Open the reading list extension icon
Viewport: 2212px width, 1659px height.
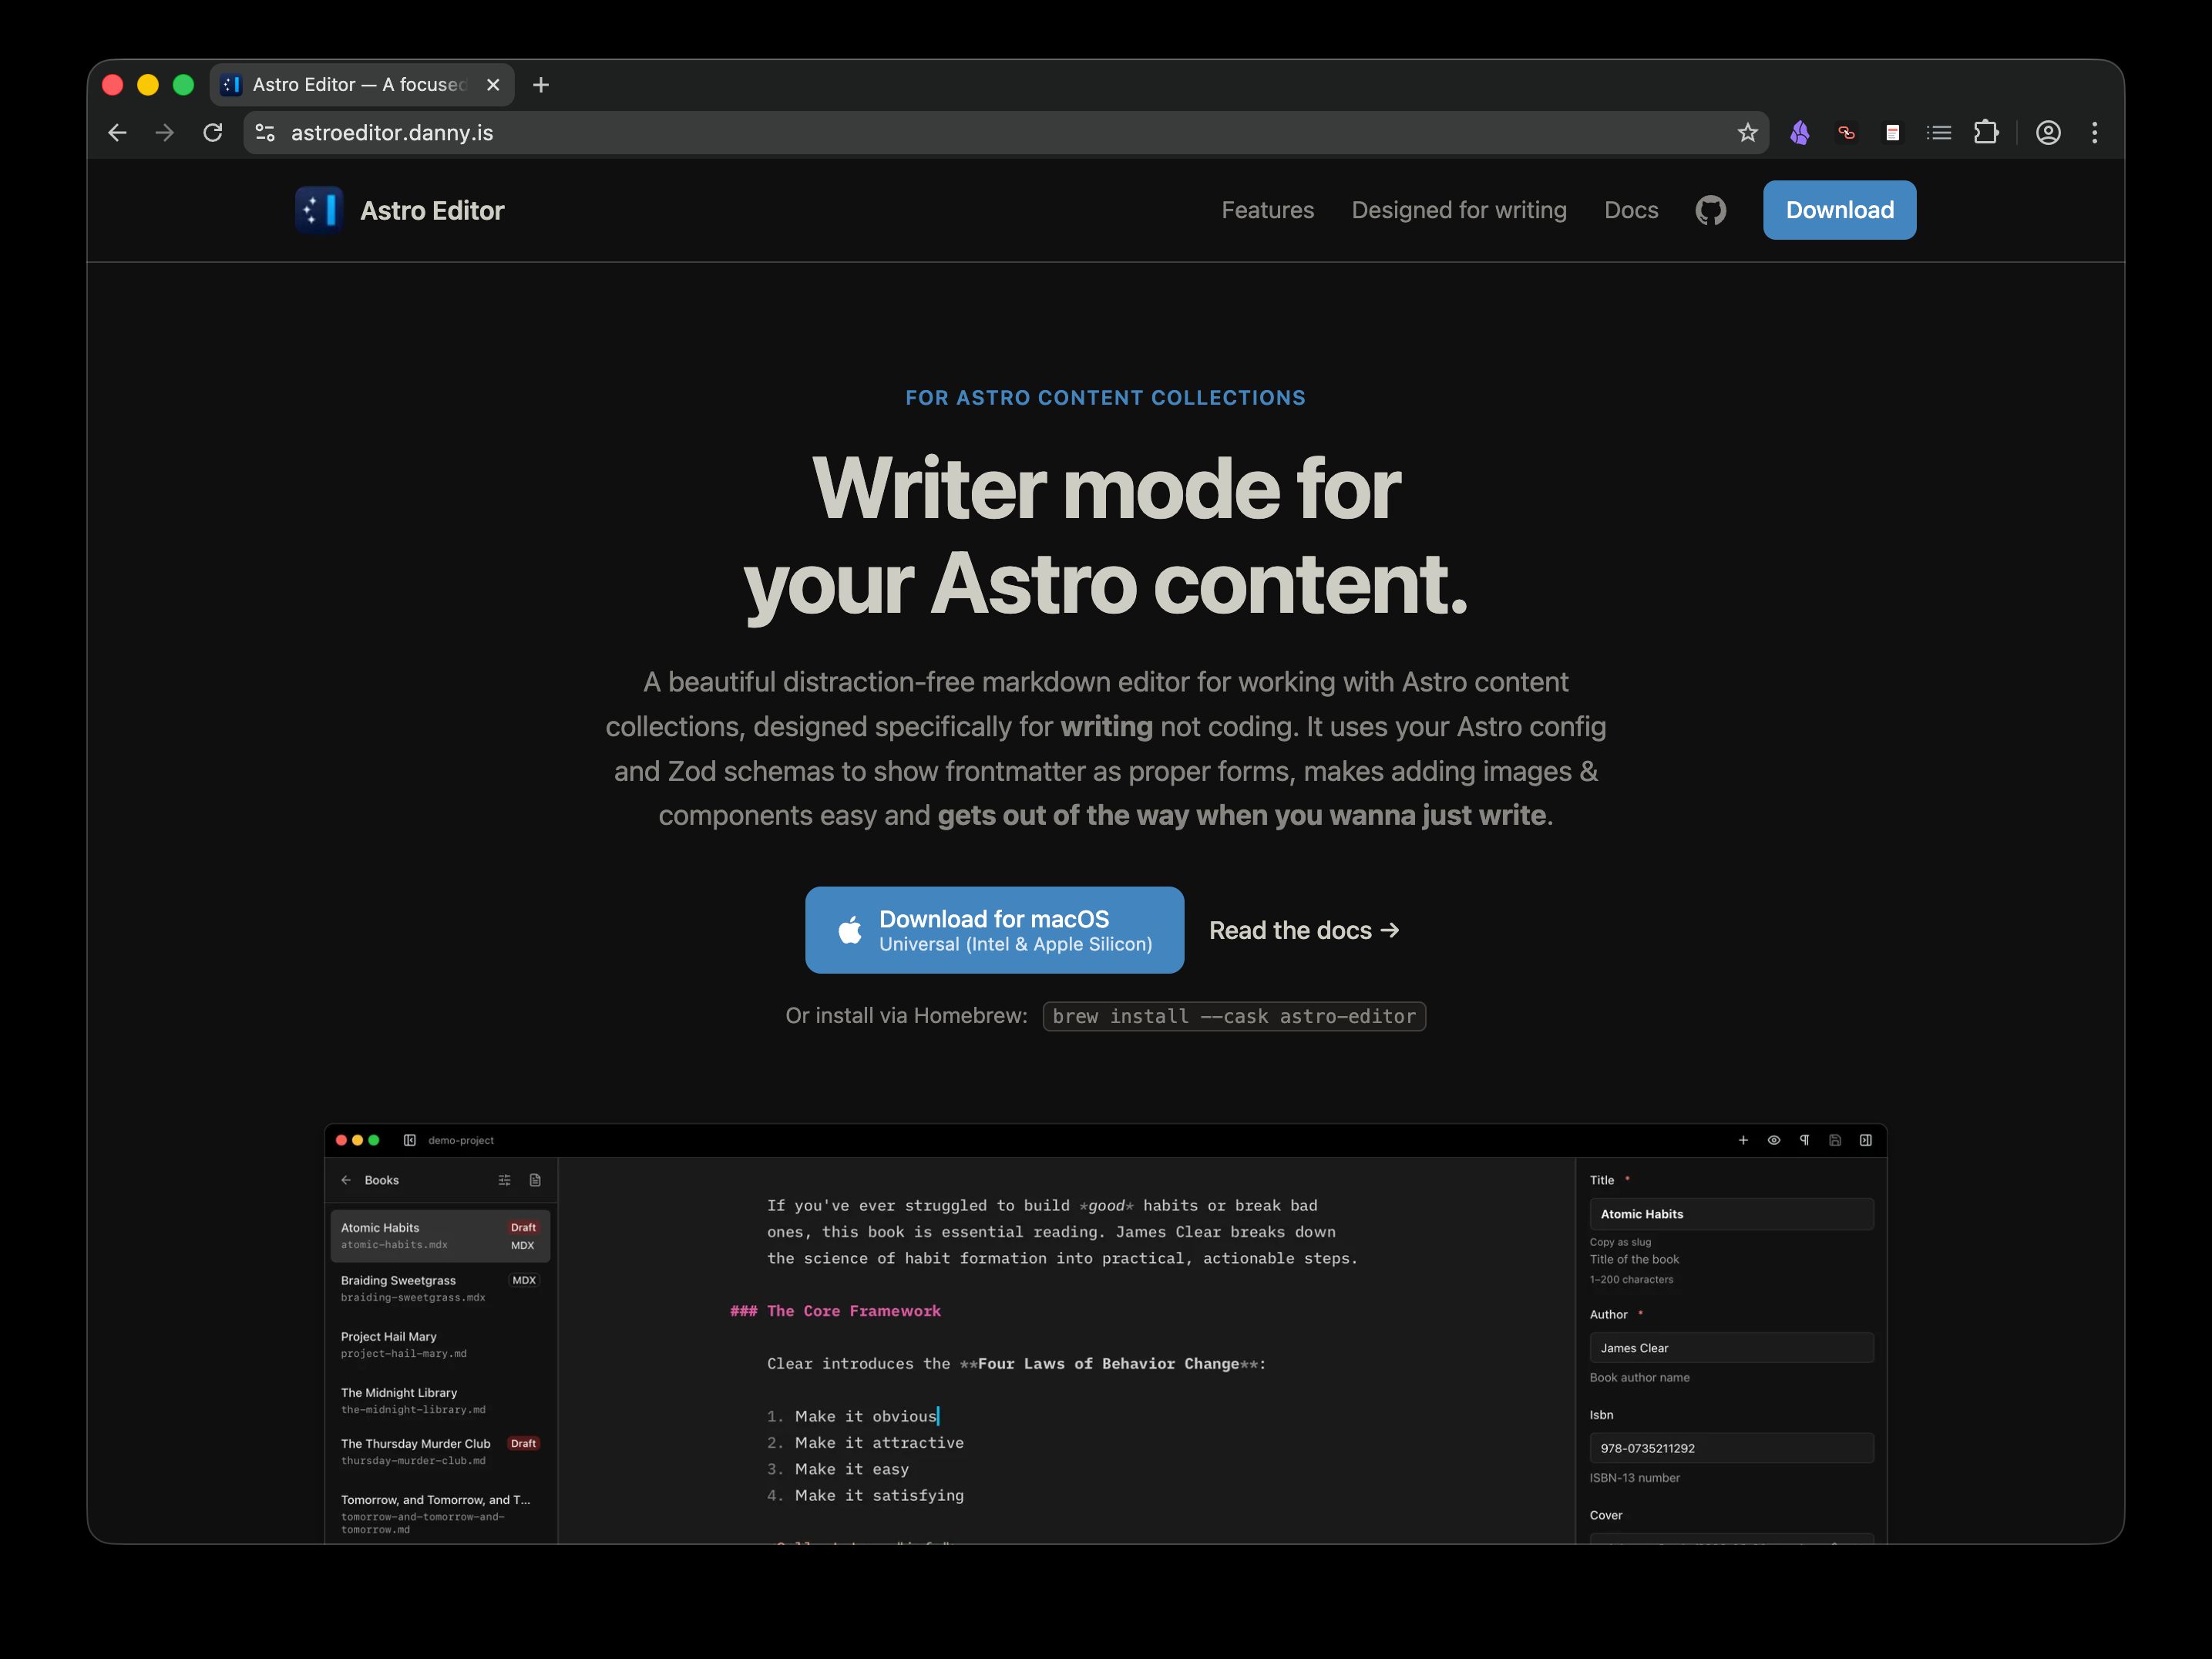(x=1939, y=133)
